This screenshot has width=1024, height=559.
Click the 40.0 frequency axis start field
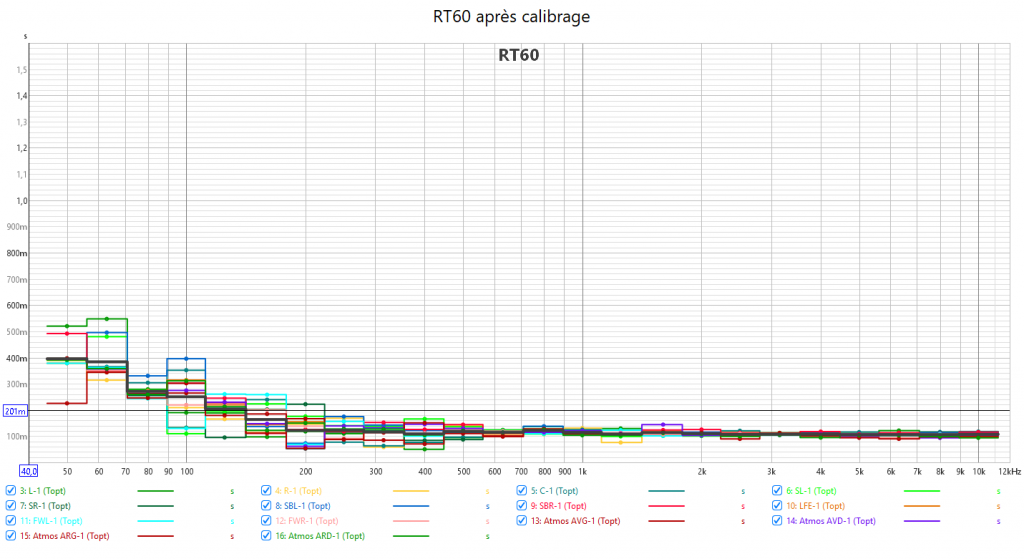(x=28, y=470)
